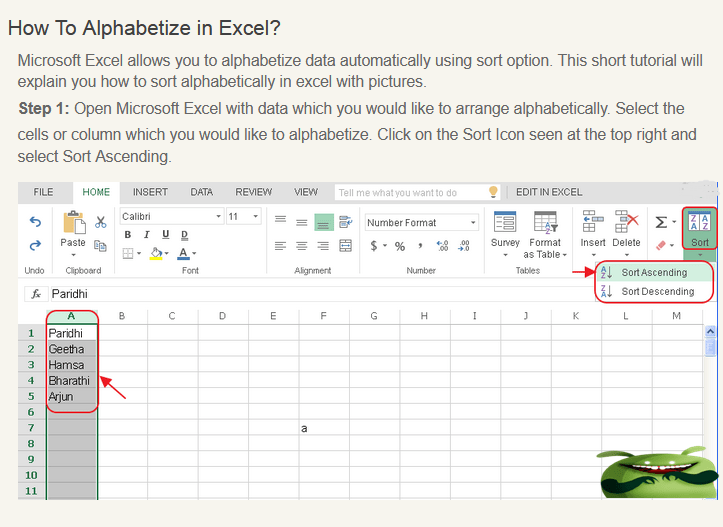Open the DATA ribbon tab

[x=201, y=192]
